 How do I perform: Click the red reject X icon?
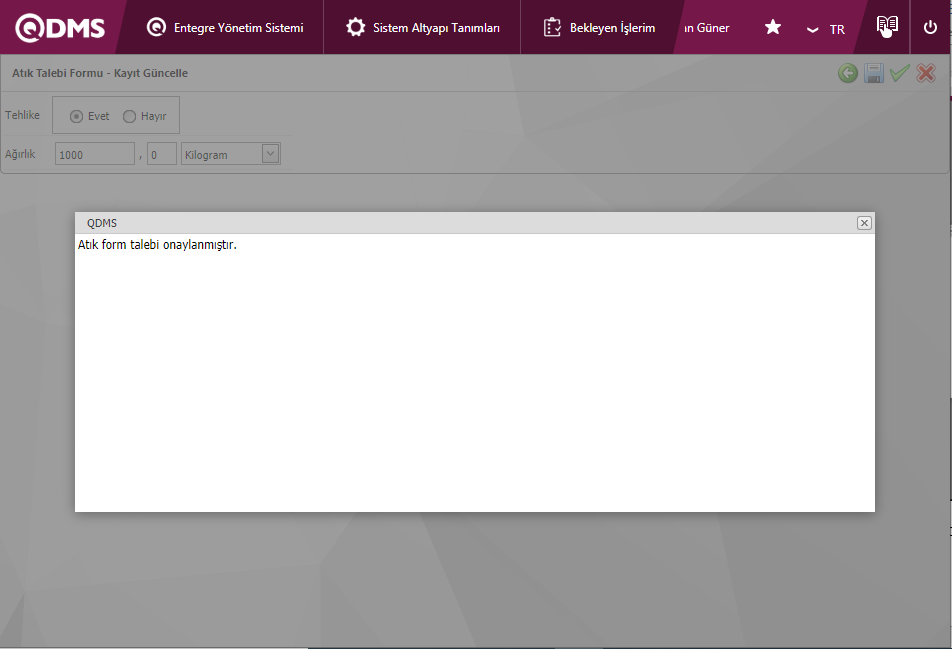[926, 73]
